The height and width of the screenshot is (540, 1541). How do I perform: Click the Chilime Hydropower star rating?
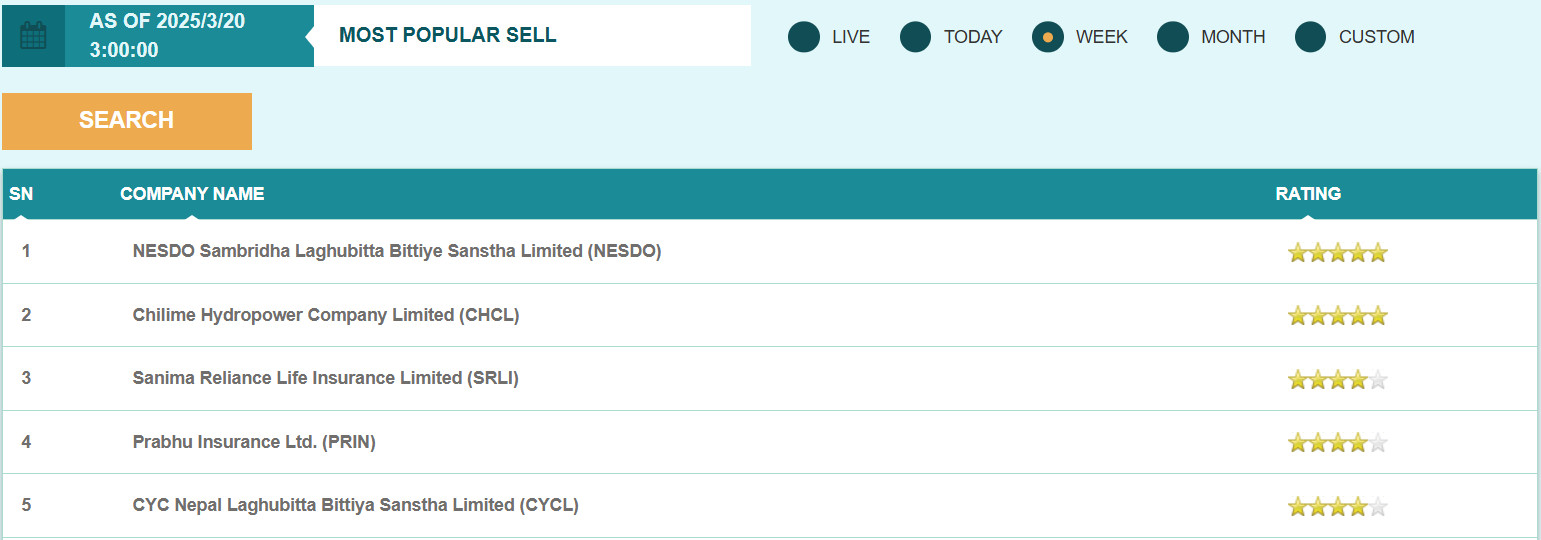[x=1337, y=316]
